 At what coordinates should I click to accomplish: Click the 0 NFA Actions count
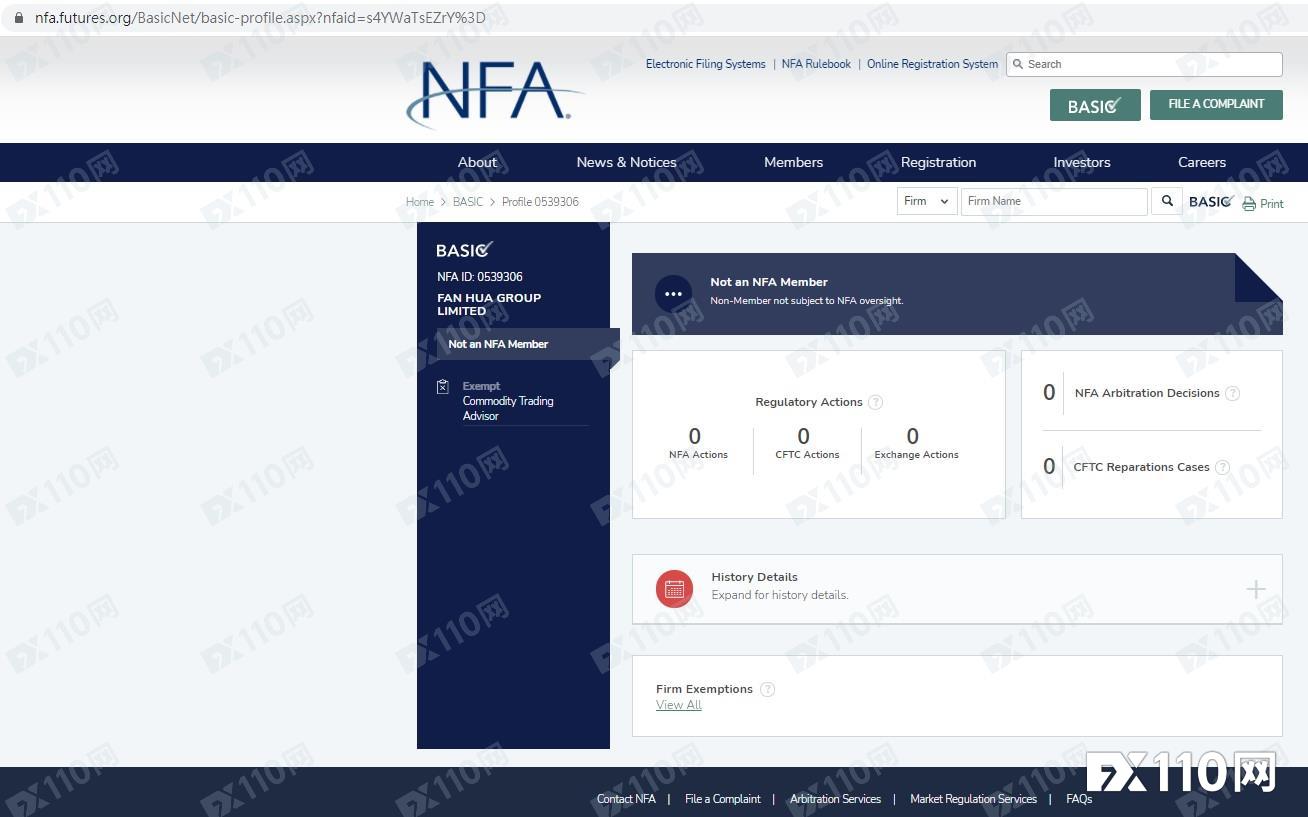pos(695,436)
